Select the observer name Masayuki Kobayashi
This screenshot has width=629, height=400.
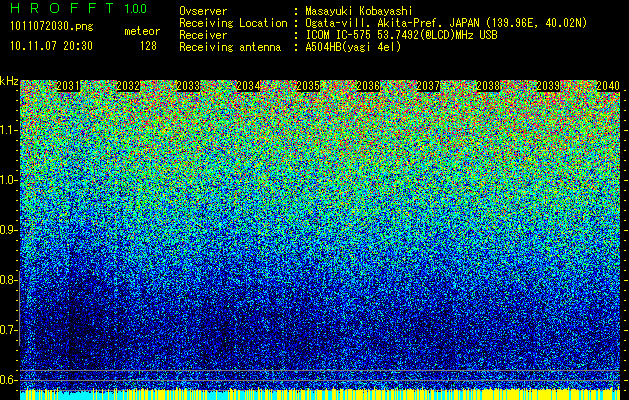click(359, 11)
